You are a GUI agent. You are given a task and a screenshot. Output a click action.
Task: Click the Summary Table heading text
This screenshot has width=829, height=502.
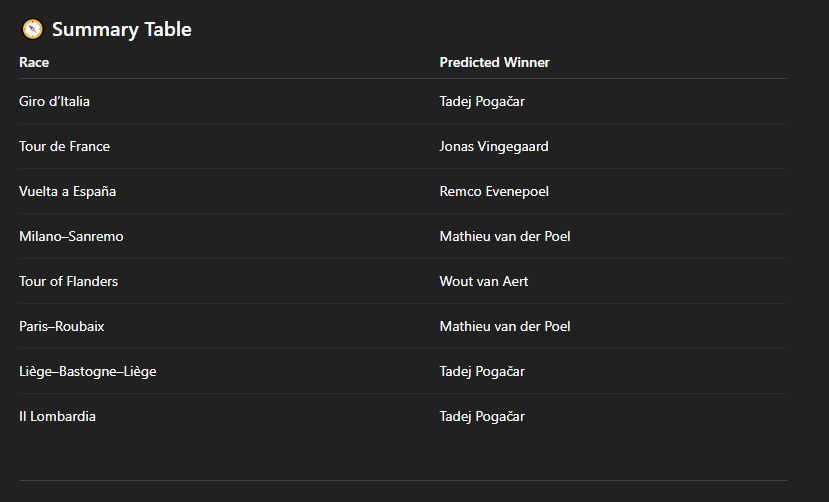121,30
